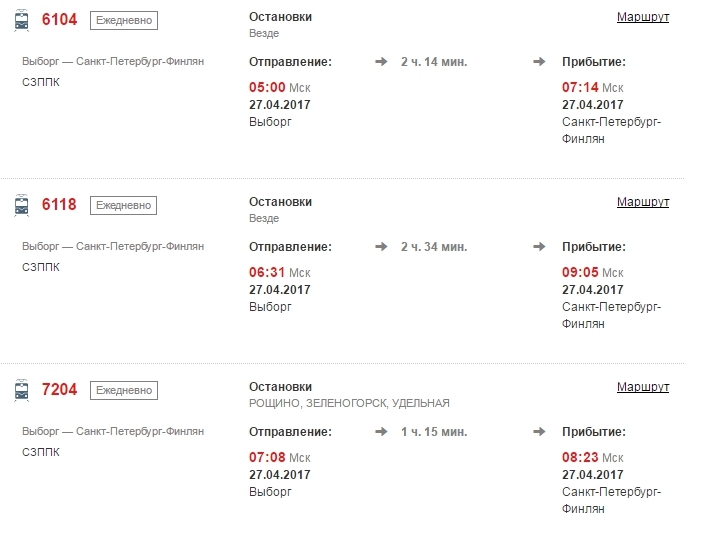Click Ежедневно badge of train 7204
Viewport: 703px width, 534px height.
(124, 391)
